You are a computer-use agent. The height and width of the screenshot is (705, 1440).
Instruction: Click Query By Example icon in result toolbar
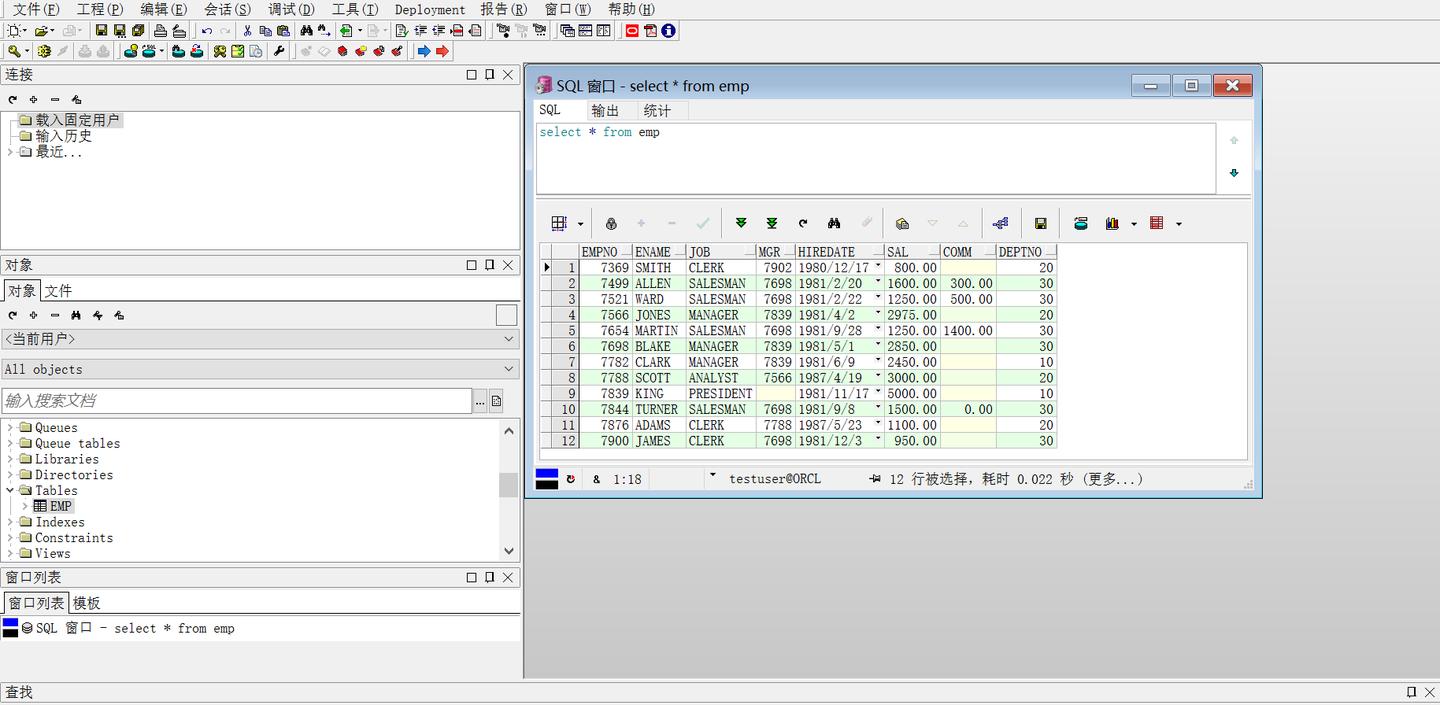(902, 224)
